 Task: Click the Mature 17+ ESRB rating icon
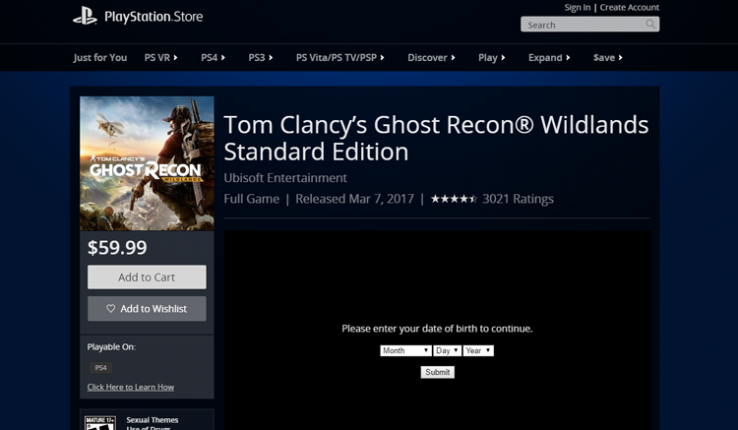100,423
